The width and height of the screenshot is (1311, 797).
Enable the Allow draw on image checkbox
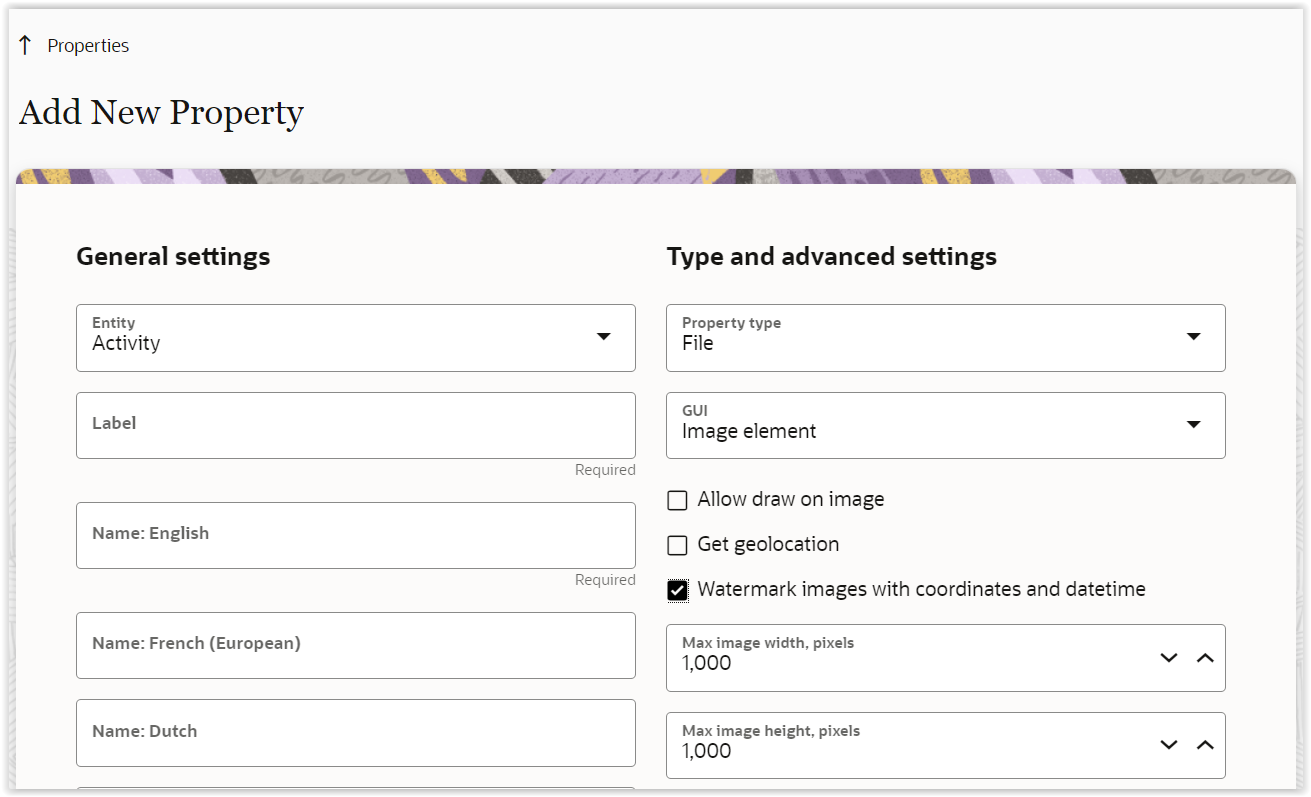tap(678, 500)
